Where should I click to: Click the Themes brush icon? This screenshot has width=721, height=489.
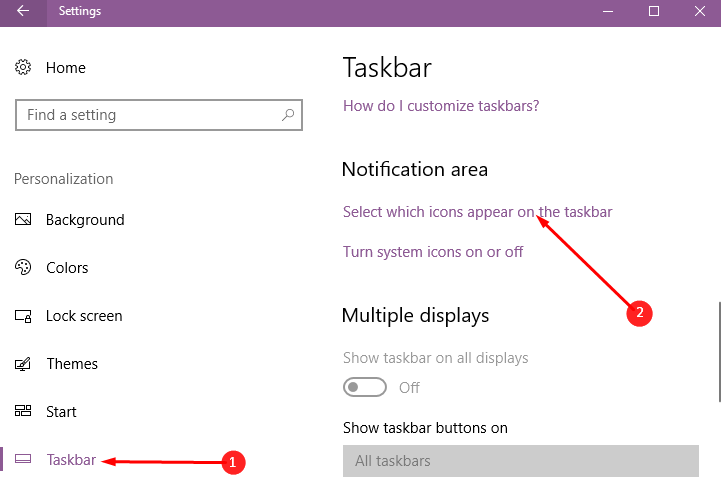[23, 364]
